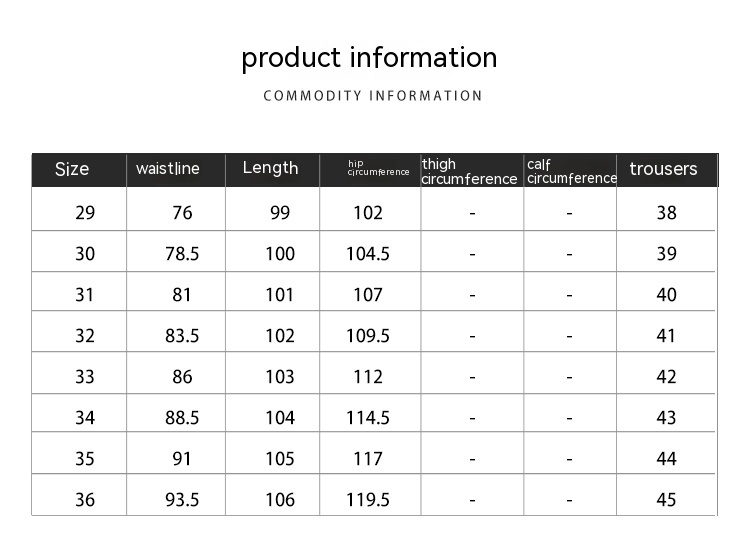Click the waistline value 91
Image resolution: width=750 pixels, height=533 pixels.
coord(182,459)
